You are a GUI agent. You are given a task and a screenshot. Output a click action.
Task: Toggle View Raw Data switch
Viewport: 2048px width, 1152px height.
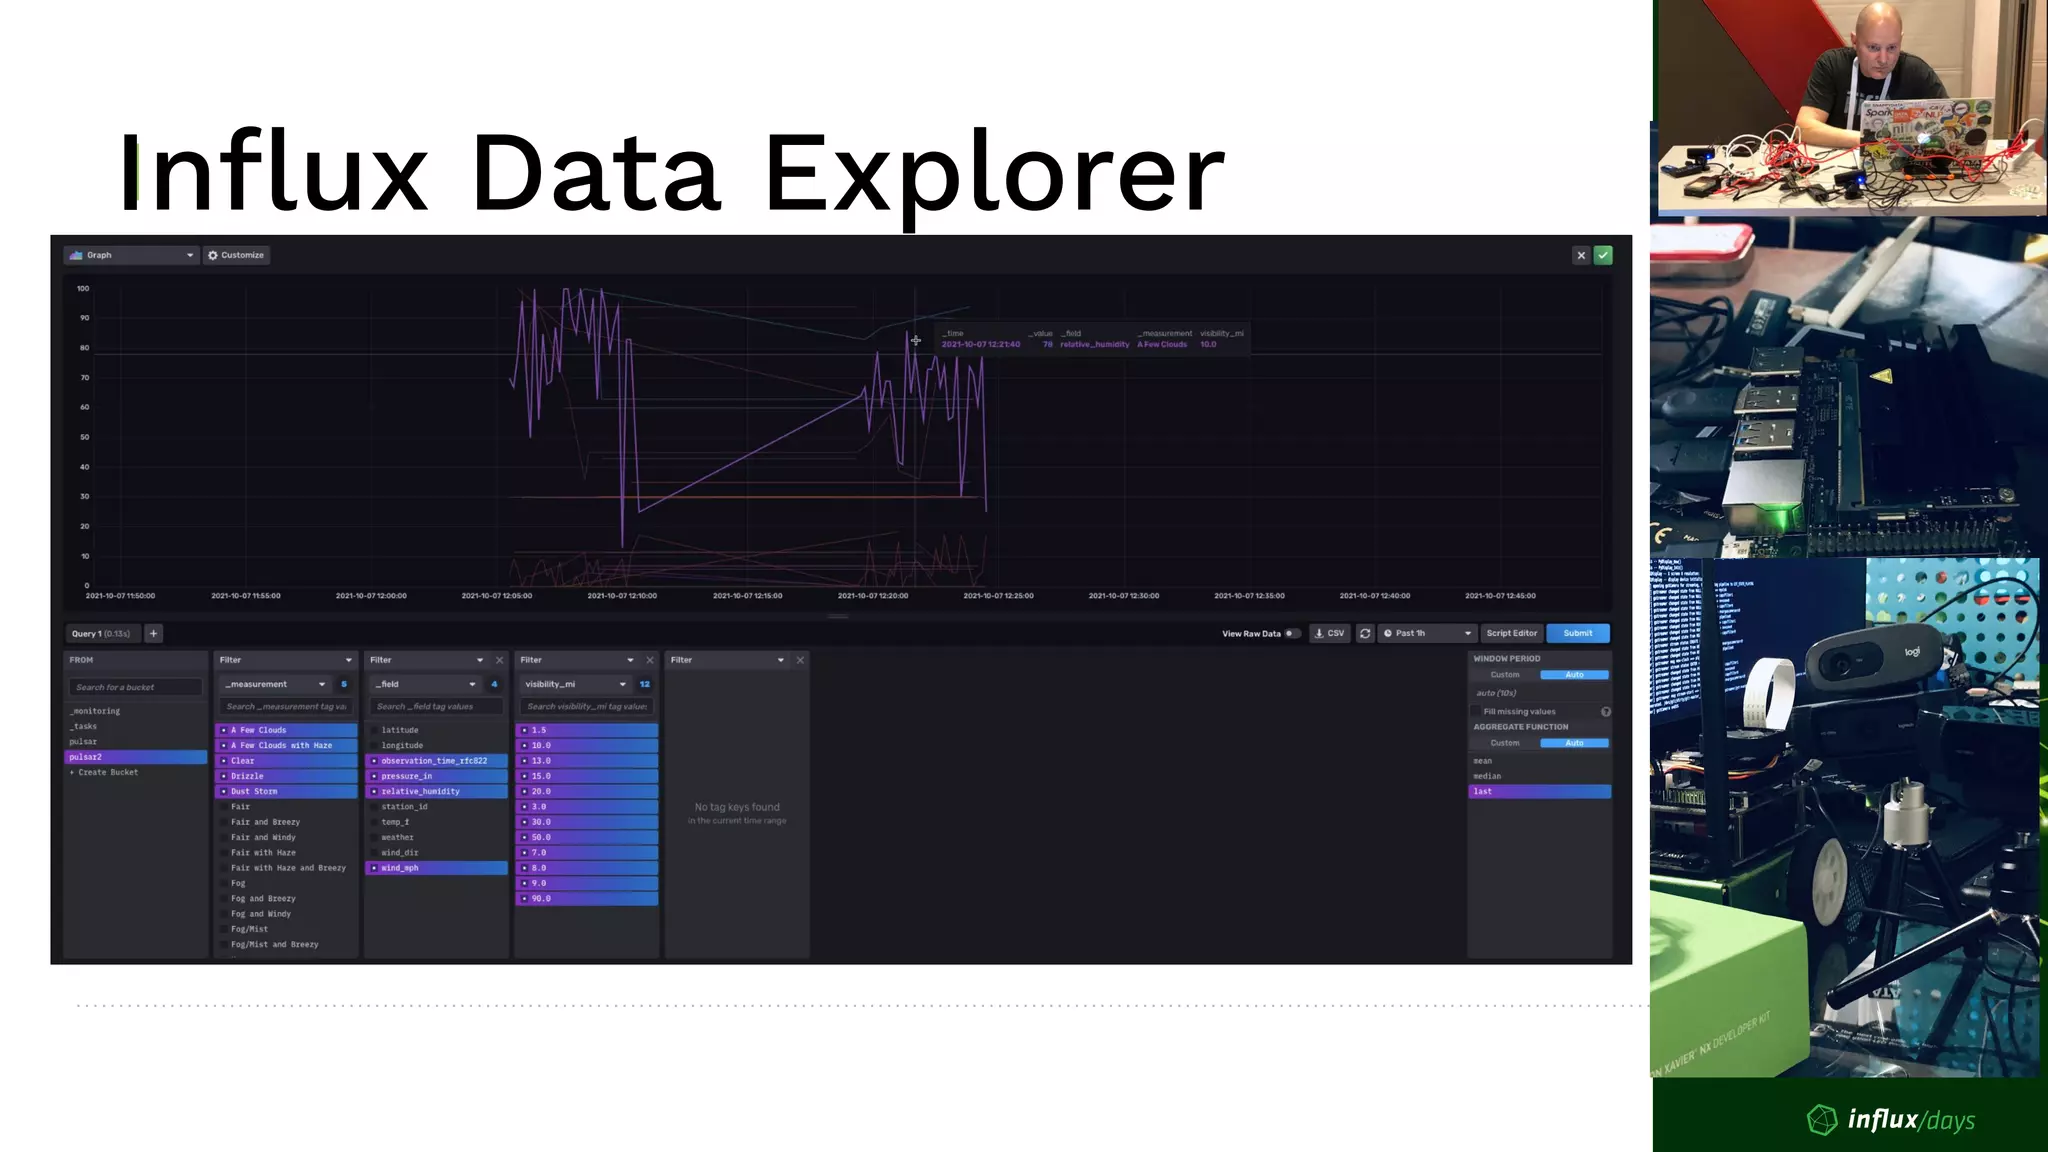point(1292,633)
